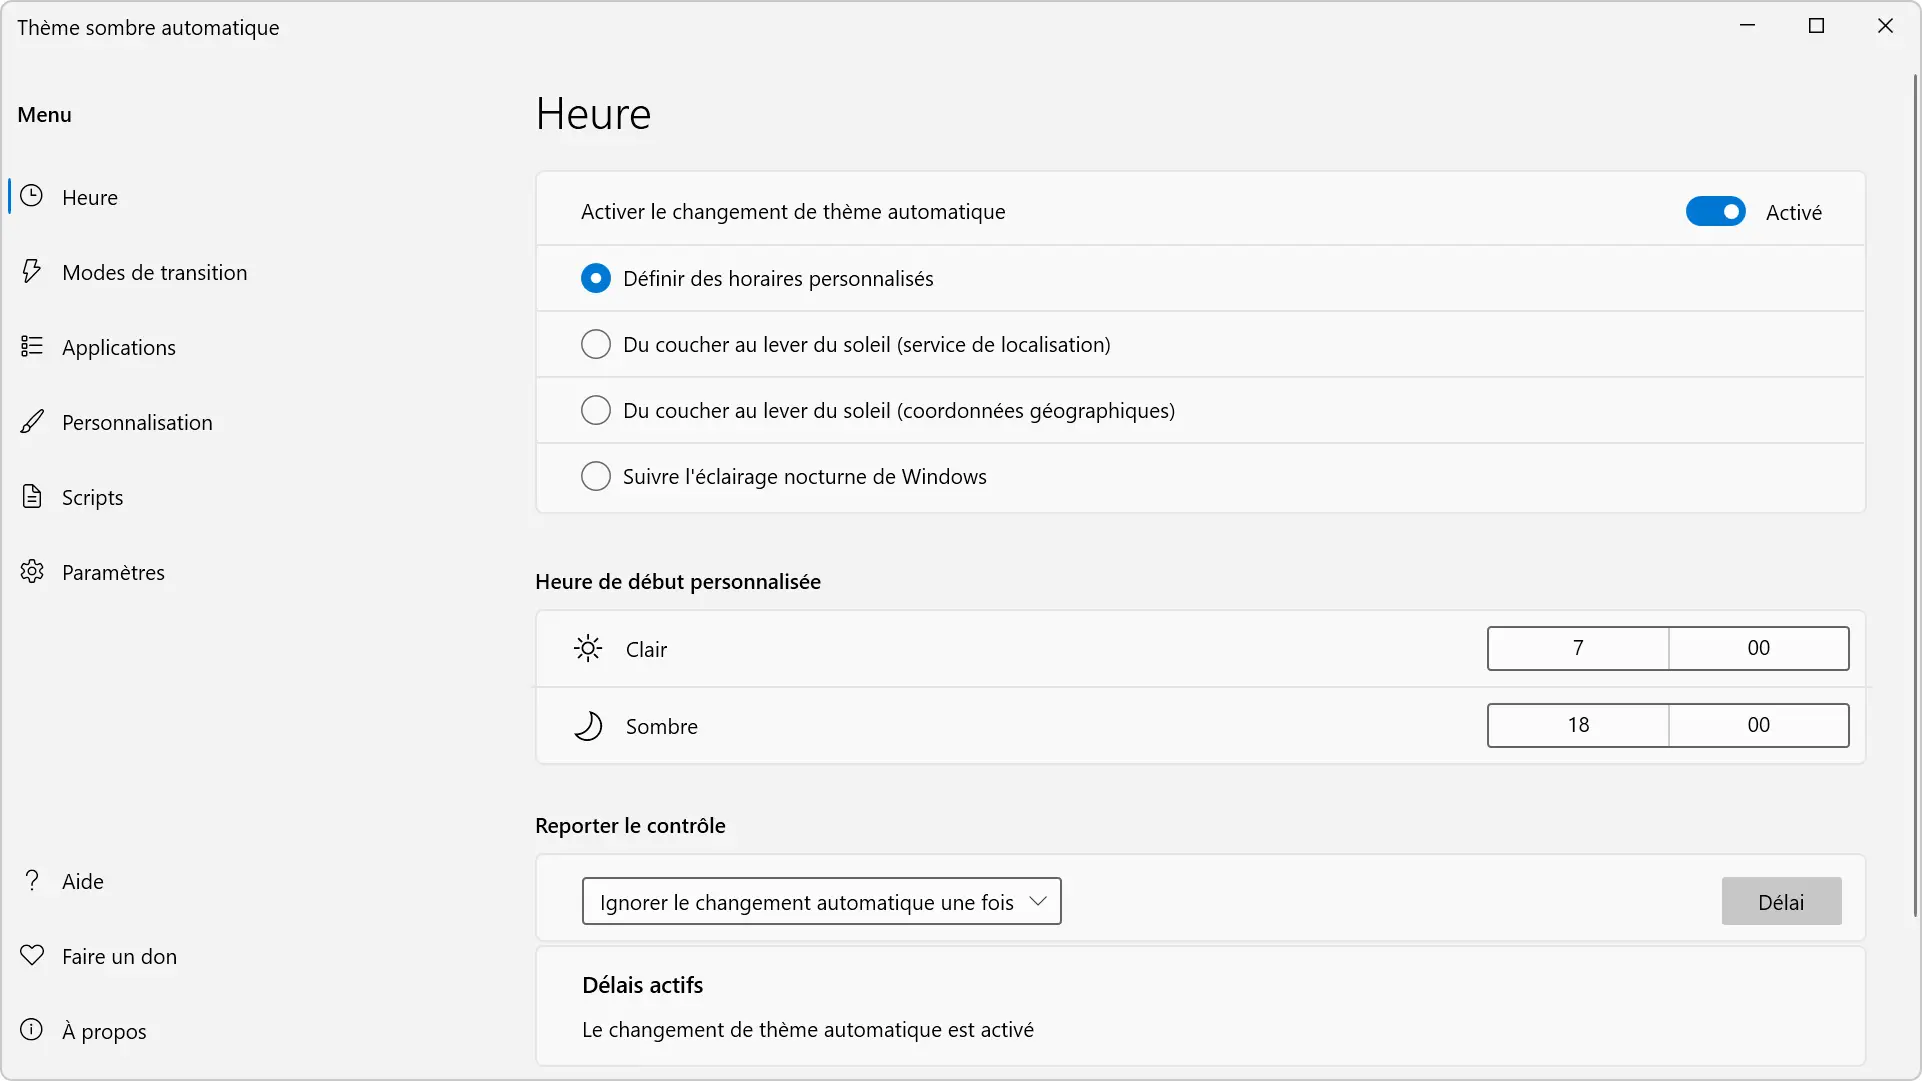Click the info icon for À propos

32,1030
